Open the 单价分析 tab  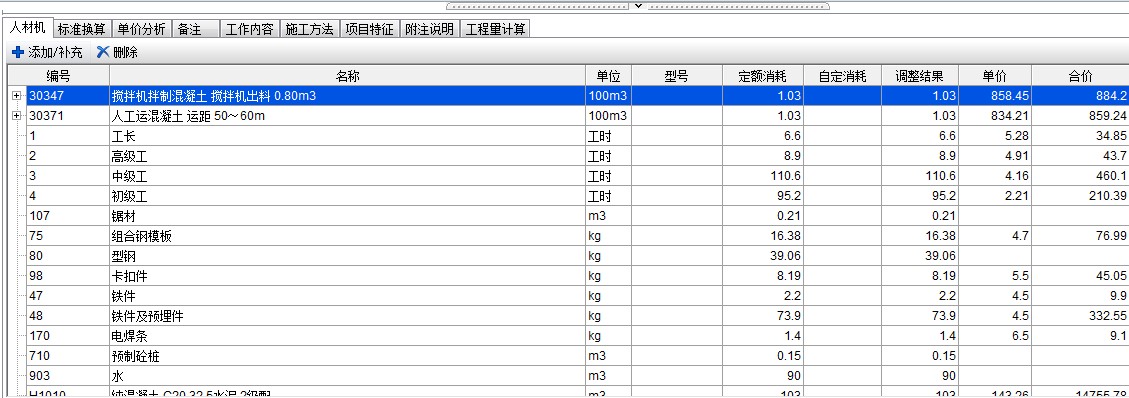(142, 29)
